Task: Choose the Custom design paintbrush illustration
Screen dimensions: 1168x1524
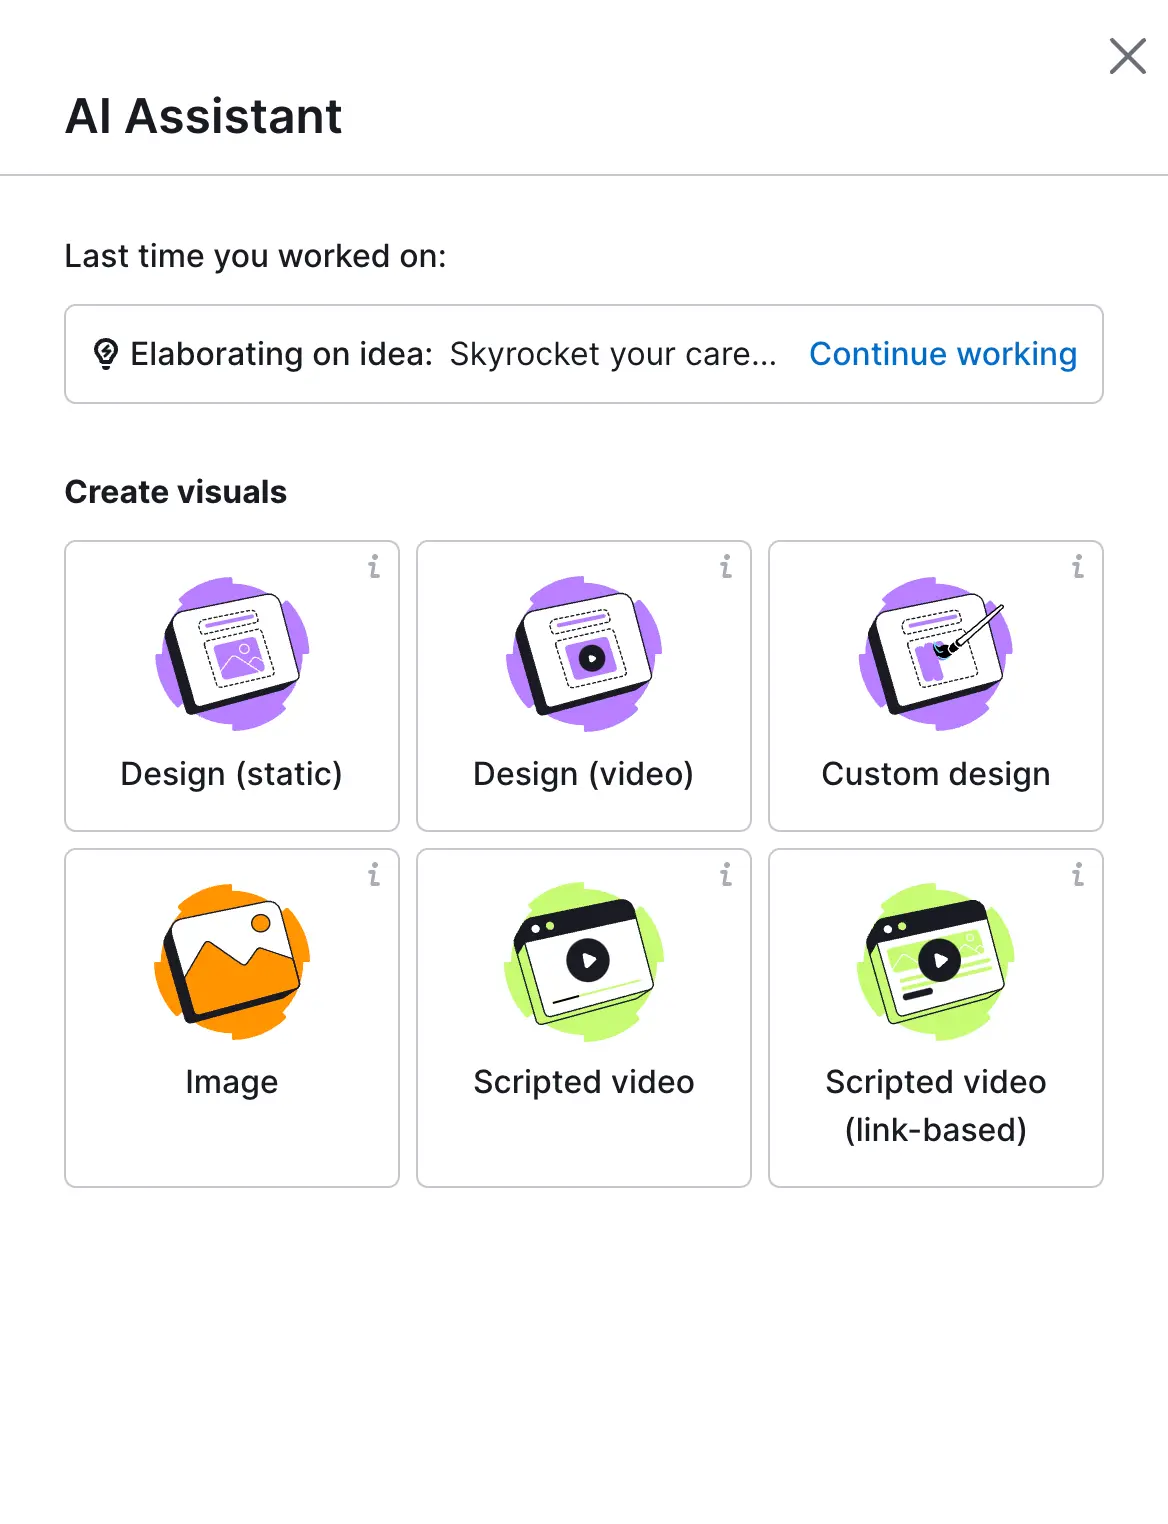Action: point(936,654)
